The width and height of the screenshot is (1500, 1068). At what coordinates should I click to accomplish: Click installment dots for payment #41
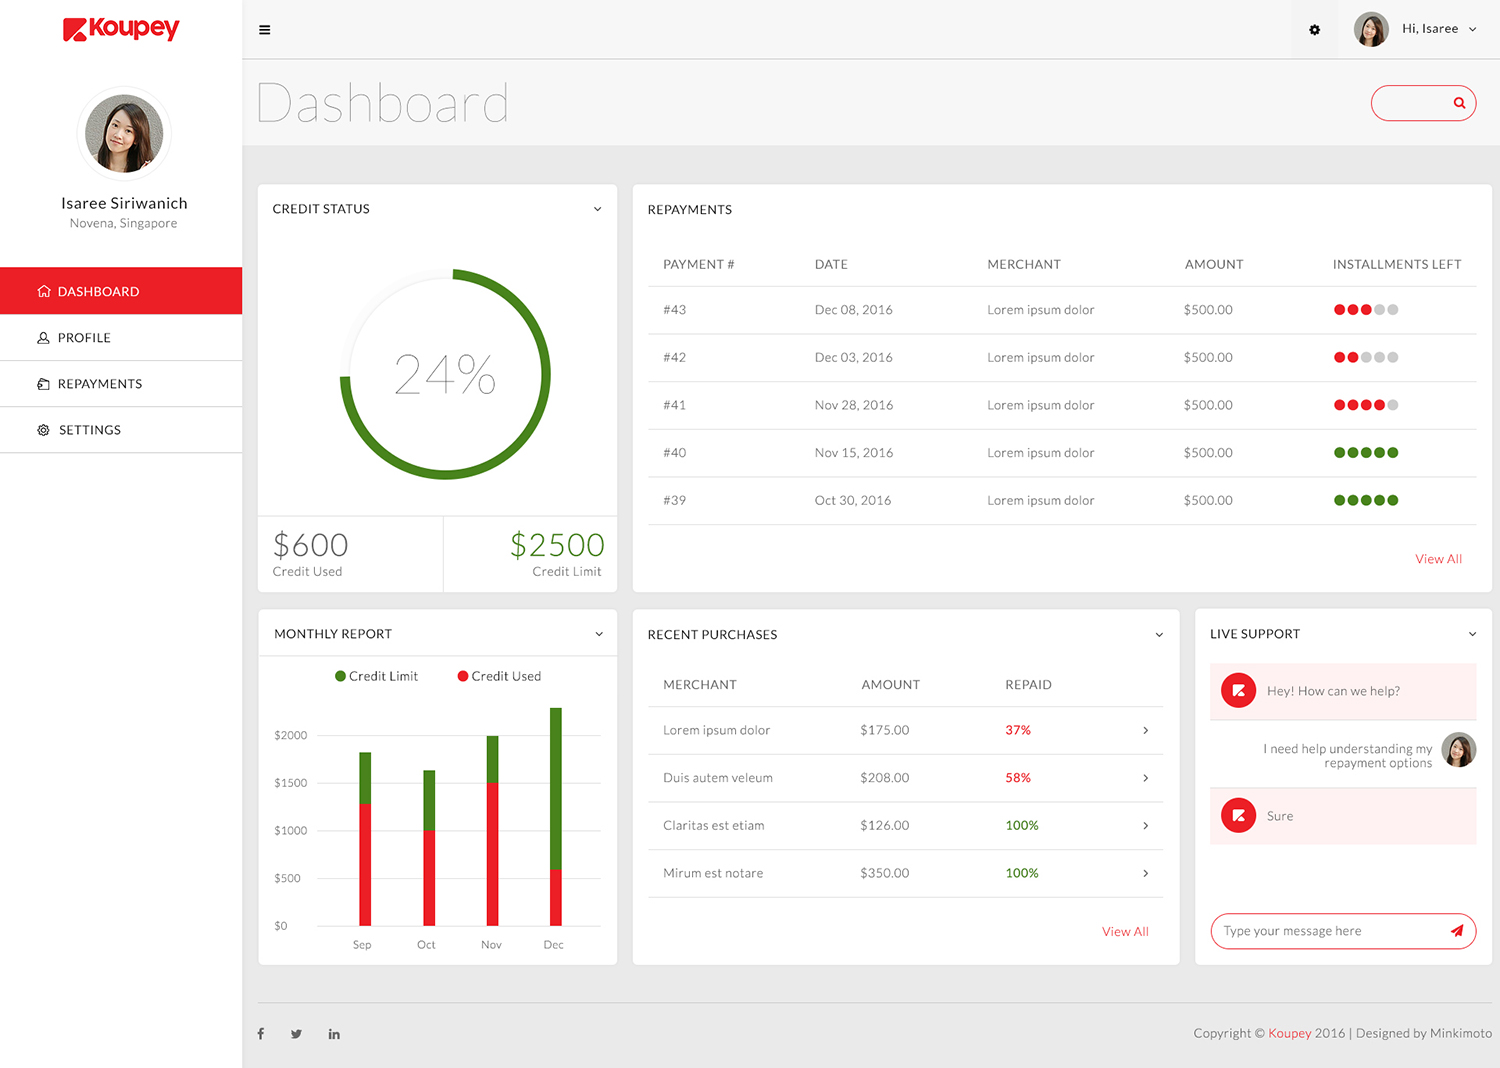click(x=1366, y=405)
